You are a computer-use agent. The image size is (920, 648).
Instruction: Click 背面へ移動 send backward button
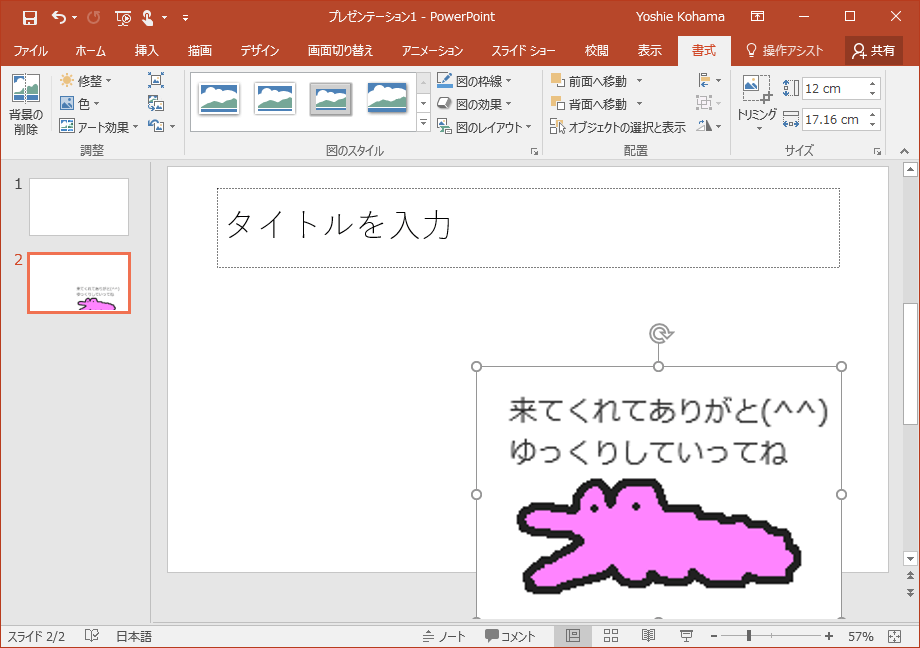[x=588, y=104]
